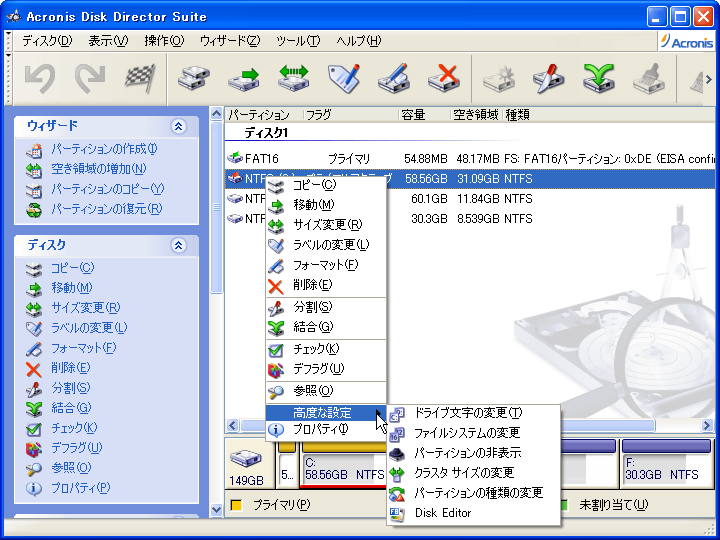The height and width of the screenshot is (540, 720).
Task: Click the Move partition toolbar icon
Action: (x=244, y=79)
